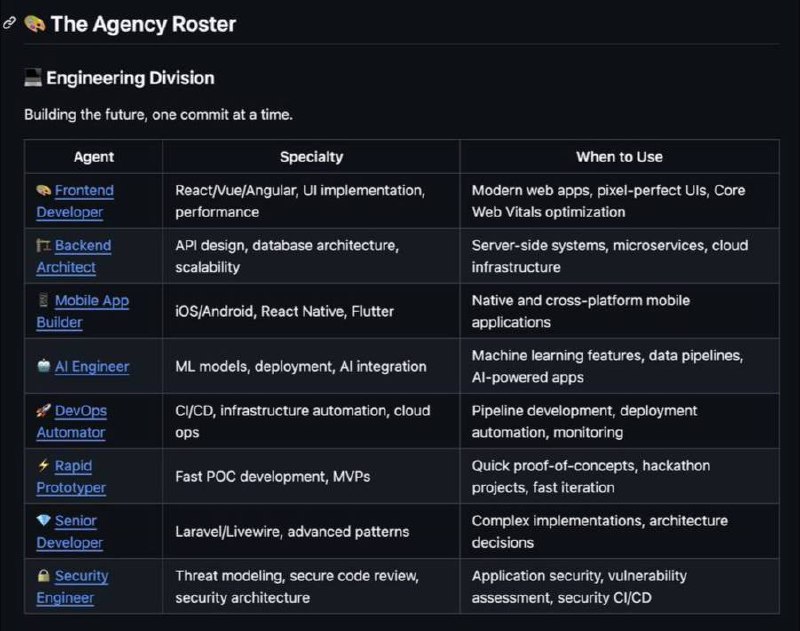Click the Agent column header
Viewport: 800px width, 631px height.
pos(94,156)
